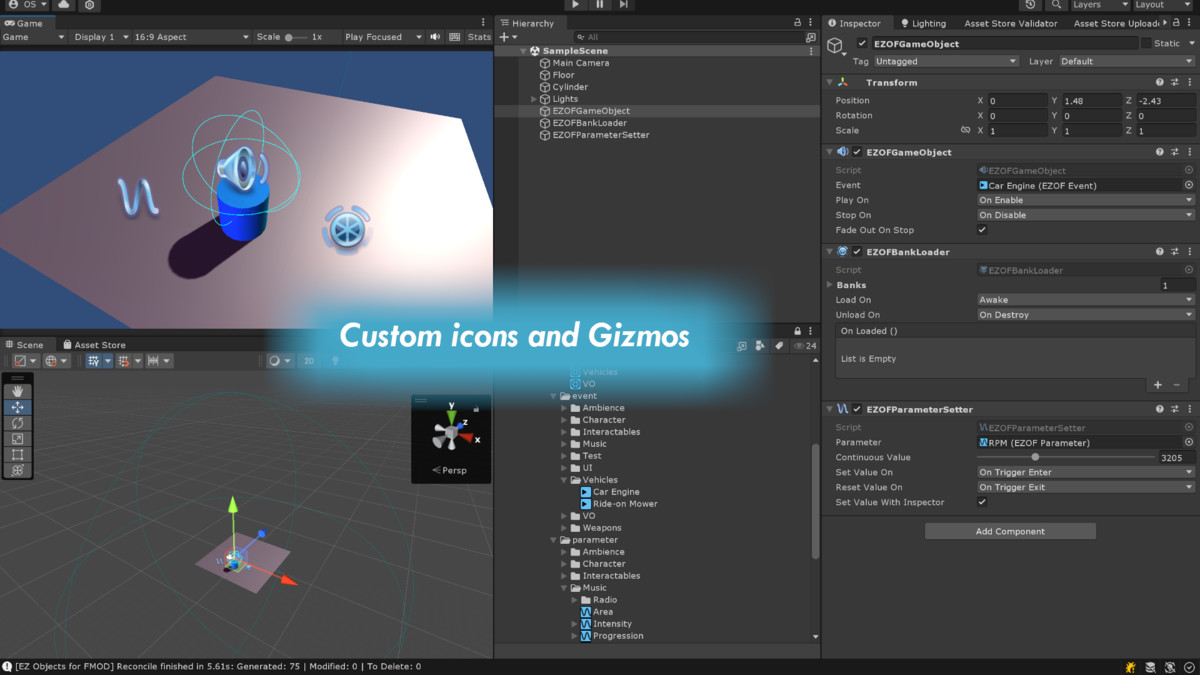1200x675 pixels.
Task: Open Transform component preset icon
Action: pyautogui.click(x=1175, y=83)
